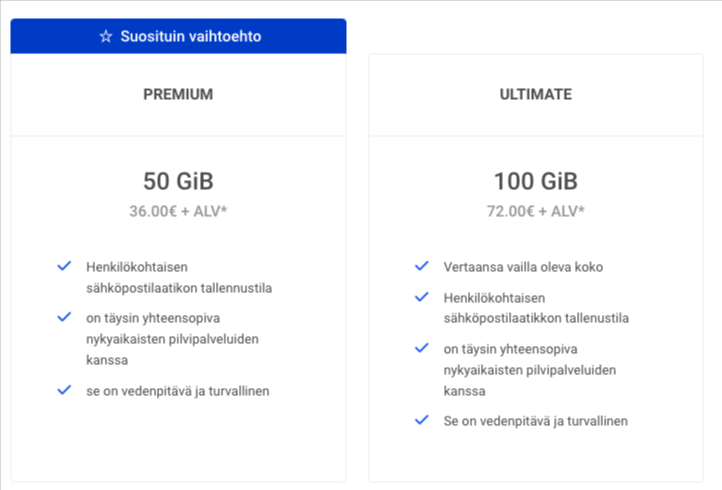Click the checkmark beside Premium's Henkilökohtaisen sähköpostilaatikon feature
The width and height of the screenshot is (722, 490).
[64, 266]
